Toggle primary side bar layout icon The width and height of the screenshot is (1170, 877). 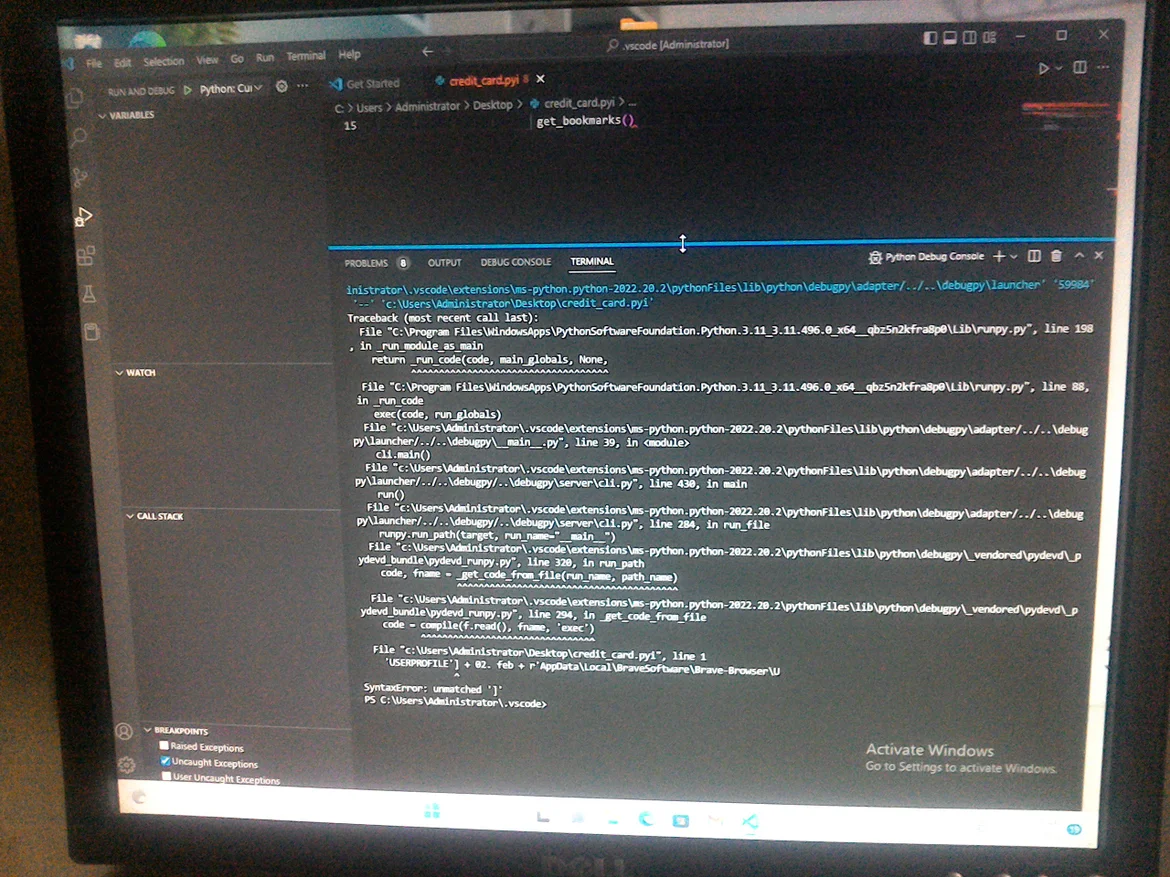[x=930, y=38]
